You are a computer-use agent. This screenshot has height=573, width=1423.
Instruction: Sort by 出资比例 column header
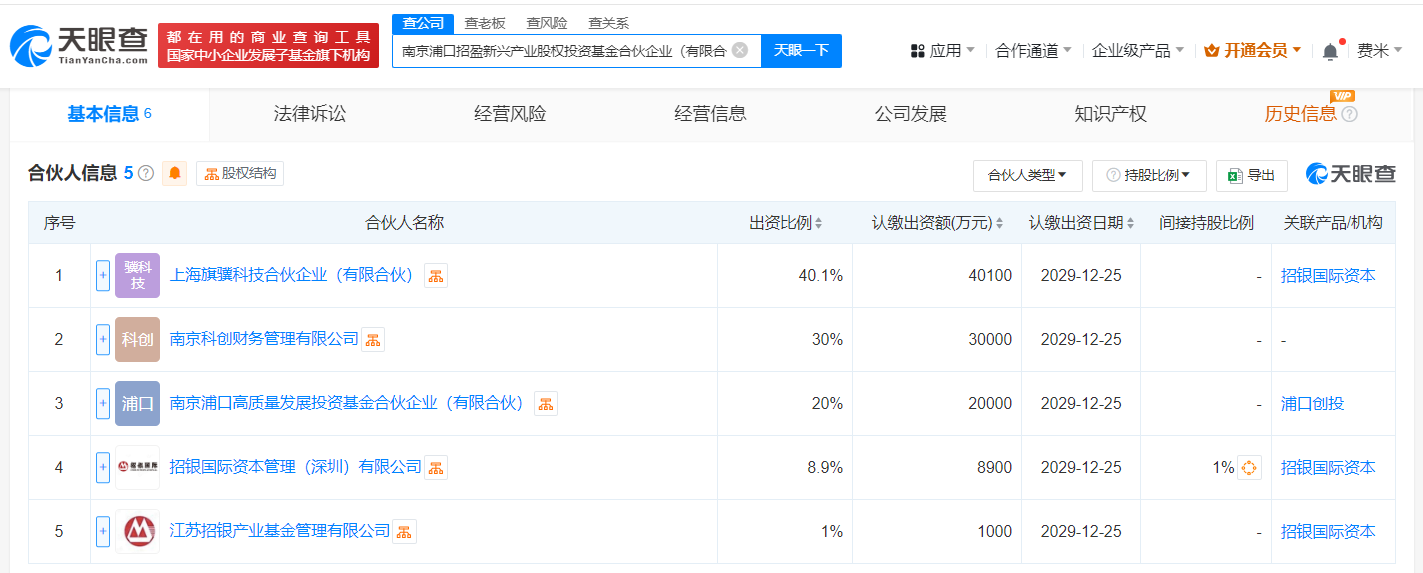785,223
